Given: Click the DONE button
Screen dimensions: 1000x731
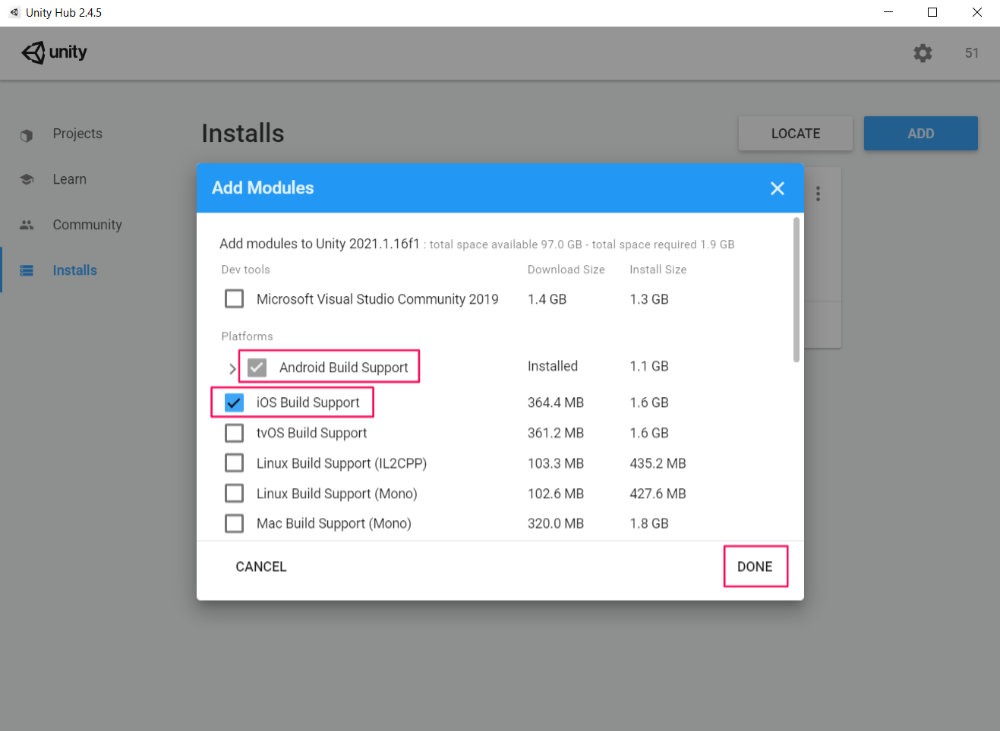Looking at the screenshot, I should click(x=755, y=566).
